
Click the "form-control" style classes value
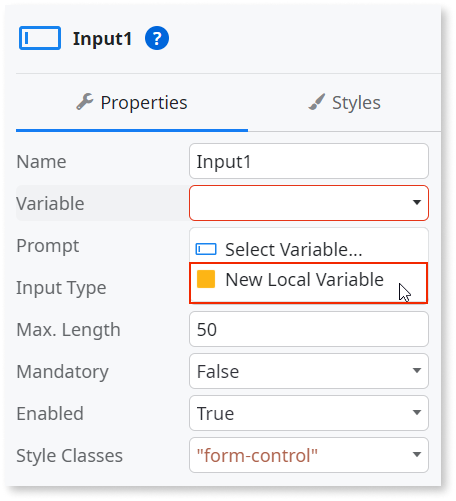257,455
